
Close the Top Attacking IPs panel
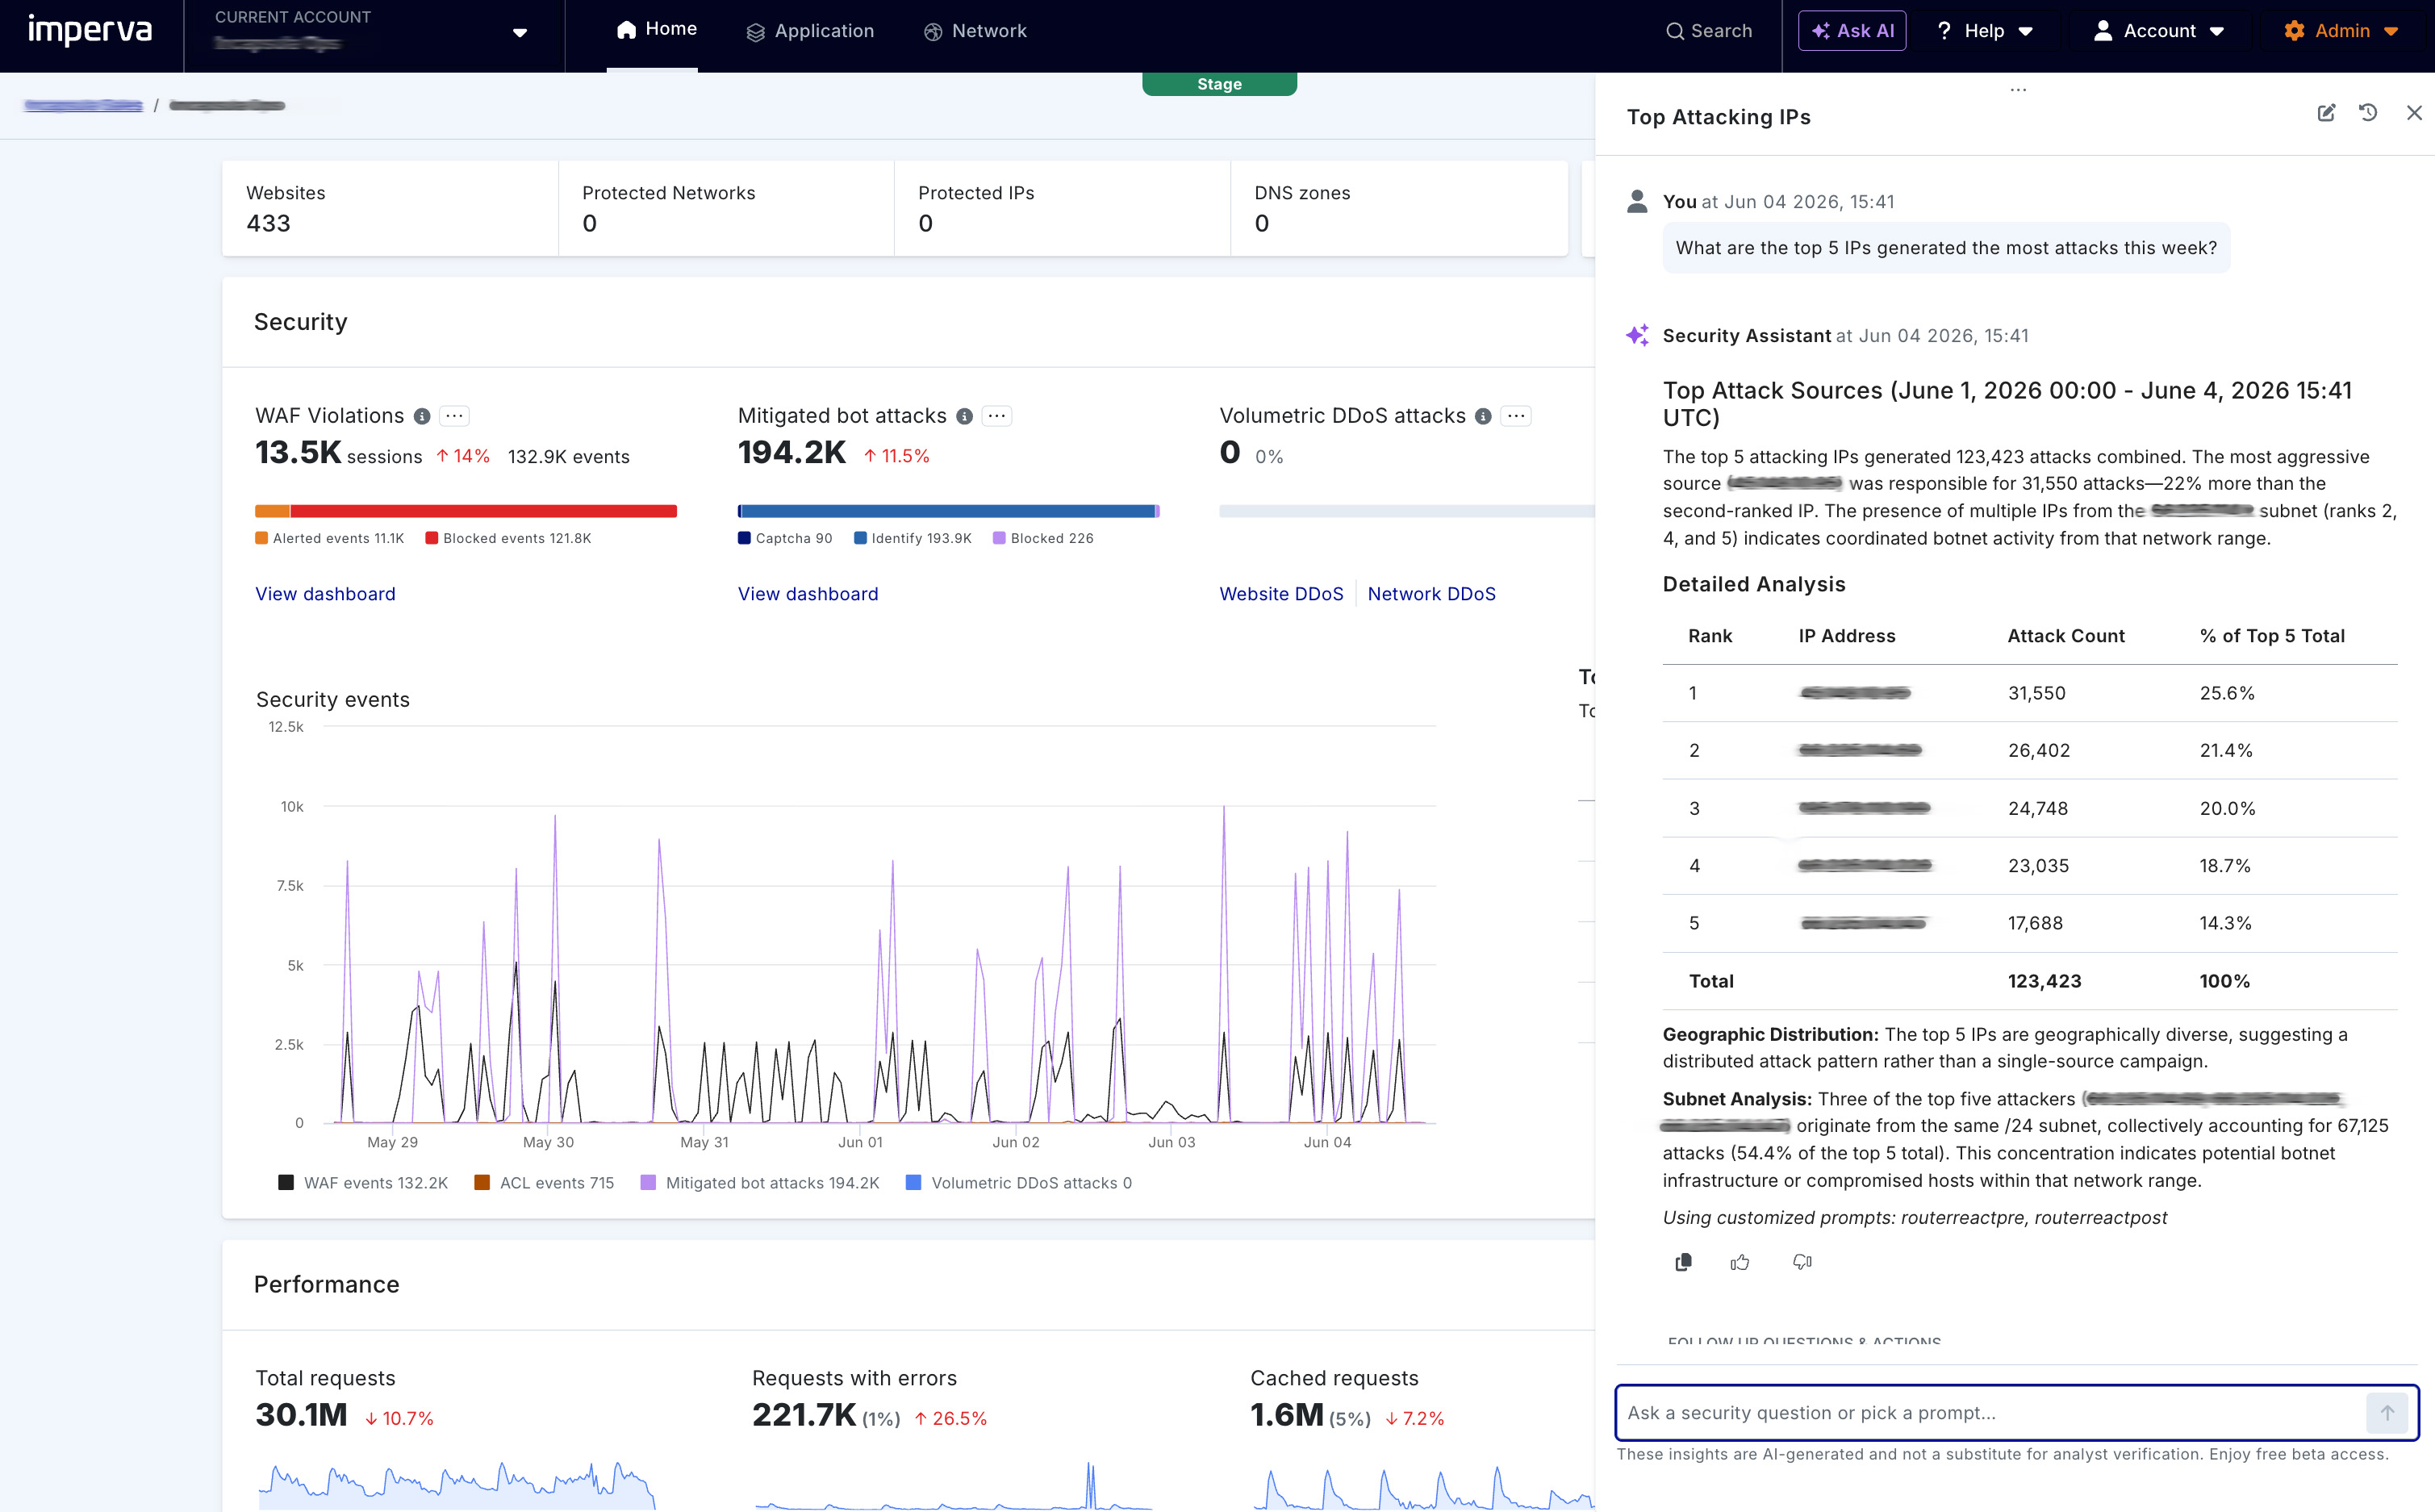pyautogui.click(x=2414, y=113)
